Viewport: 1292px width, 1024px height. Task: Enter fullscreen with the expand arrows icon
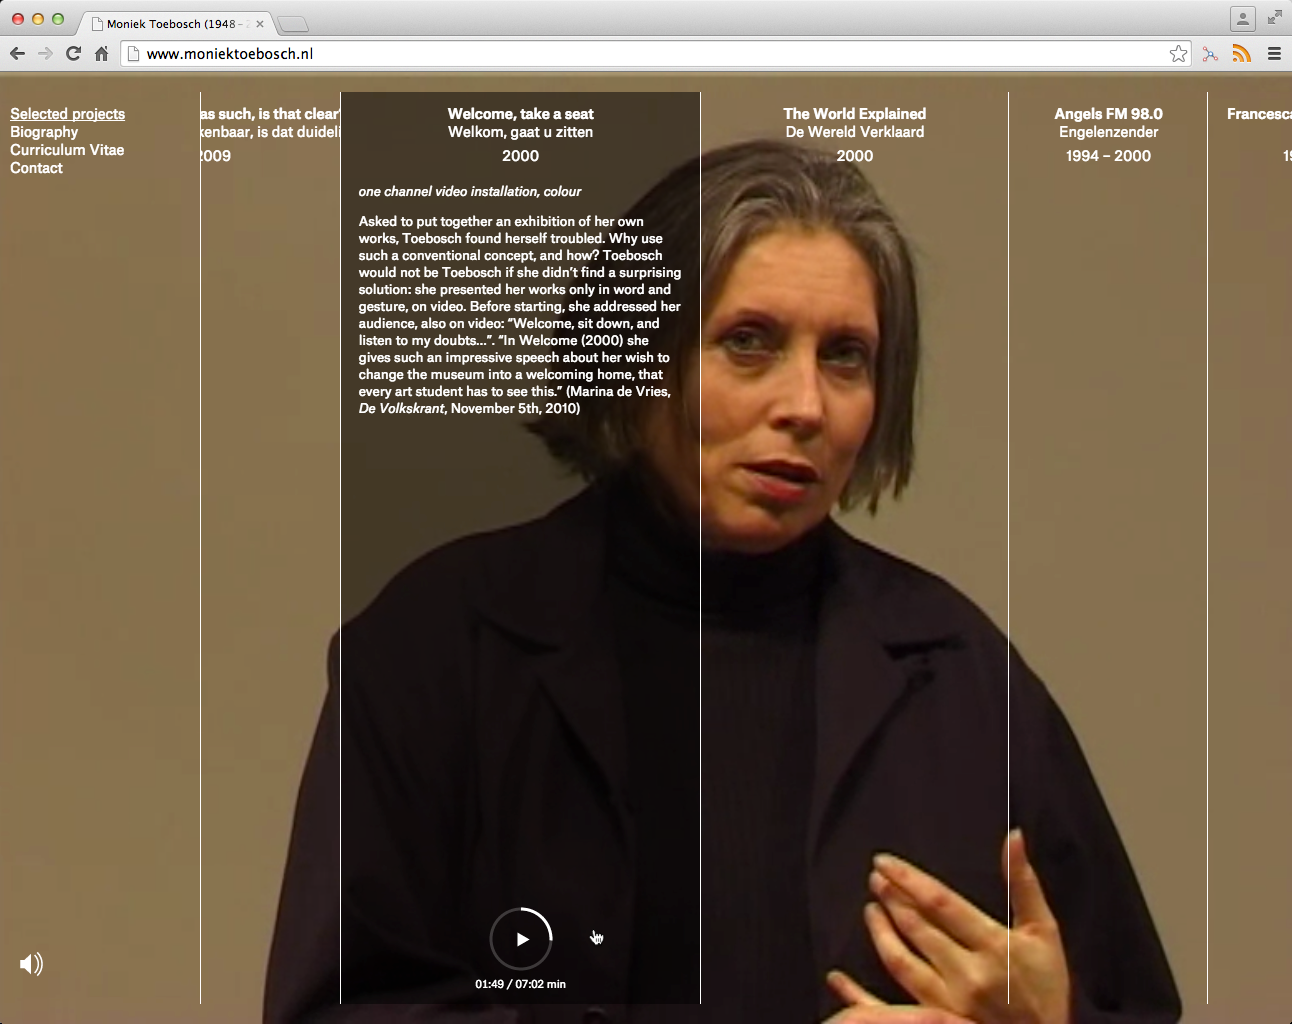tap(1274, 17)
